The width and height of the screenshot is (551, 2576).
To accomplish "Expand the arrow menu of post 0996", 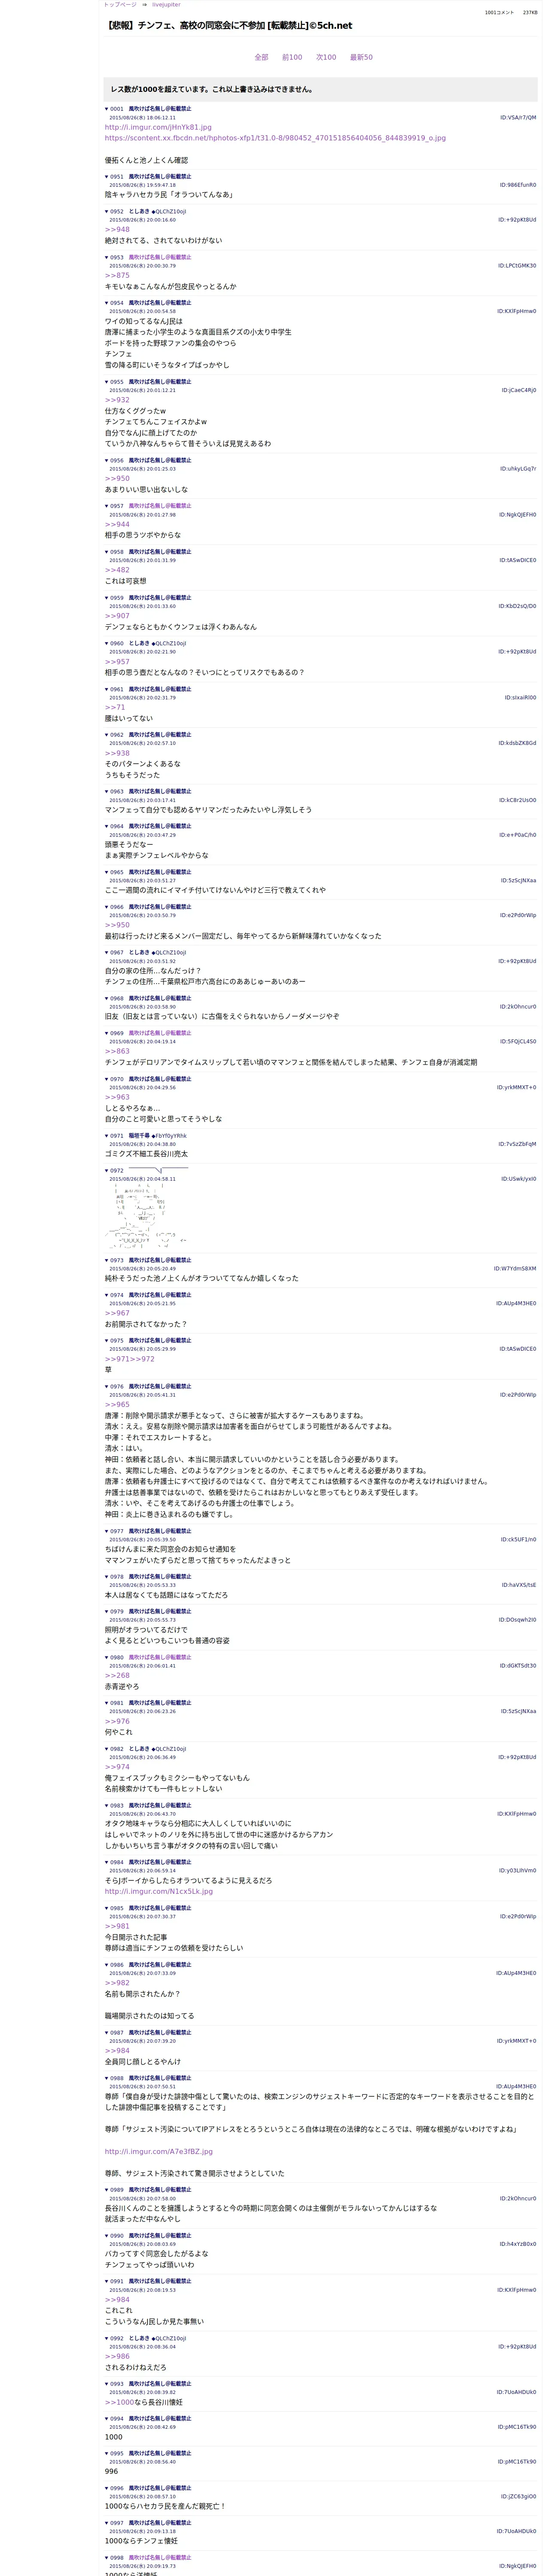I will click(x=107, y=2488).
